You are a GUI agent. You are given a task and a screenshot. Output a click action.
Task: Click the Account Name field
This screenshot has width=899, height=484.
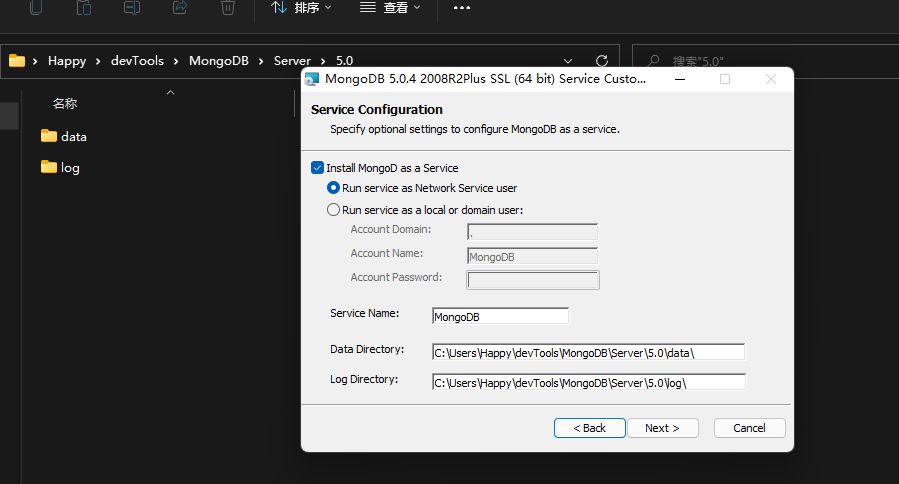533,256
